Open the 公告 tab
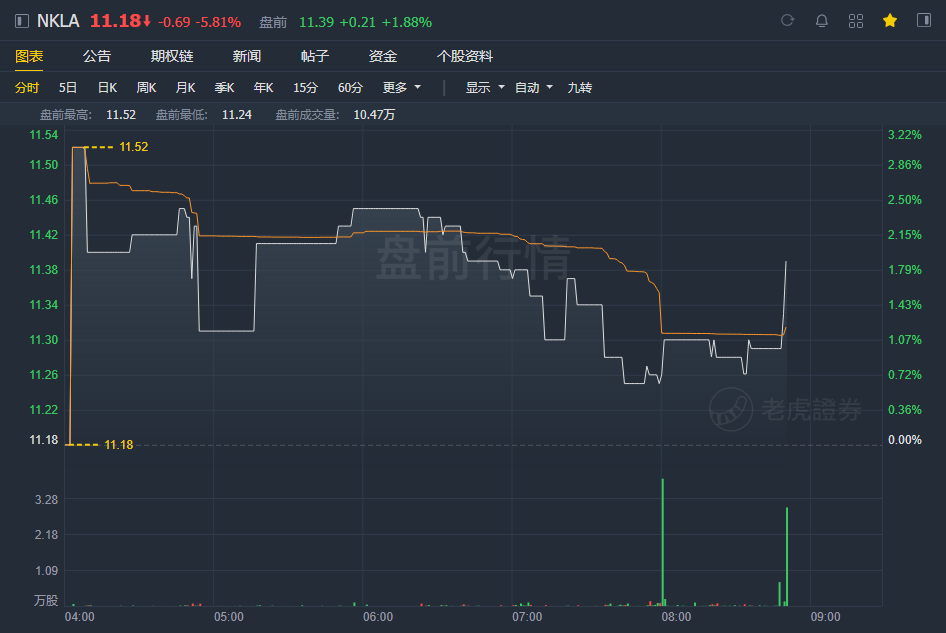This screenshot has height=633, width=946. (97, 57)
